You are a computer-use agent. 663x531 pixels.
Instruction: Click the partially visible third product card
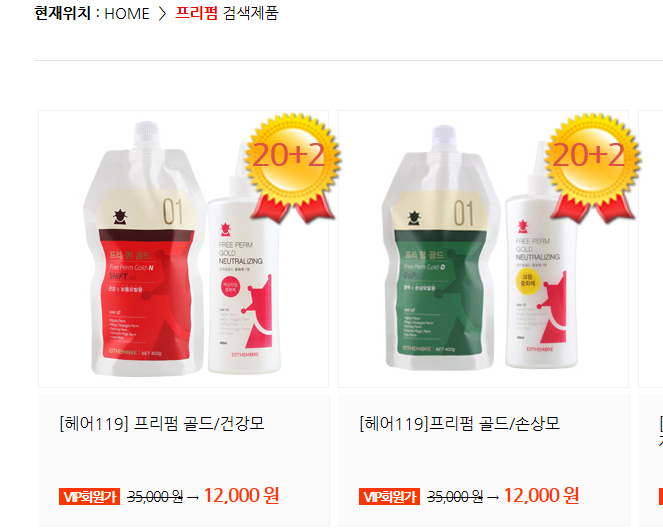(x=650, y=318)
